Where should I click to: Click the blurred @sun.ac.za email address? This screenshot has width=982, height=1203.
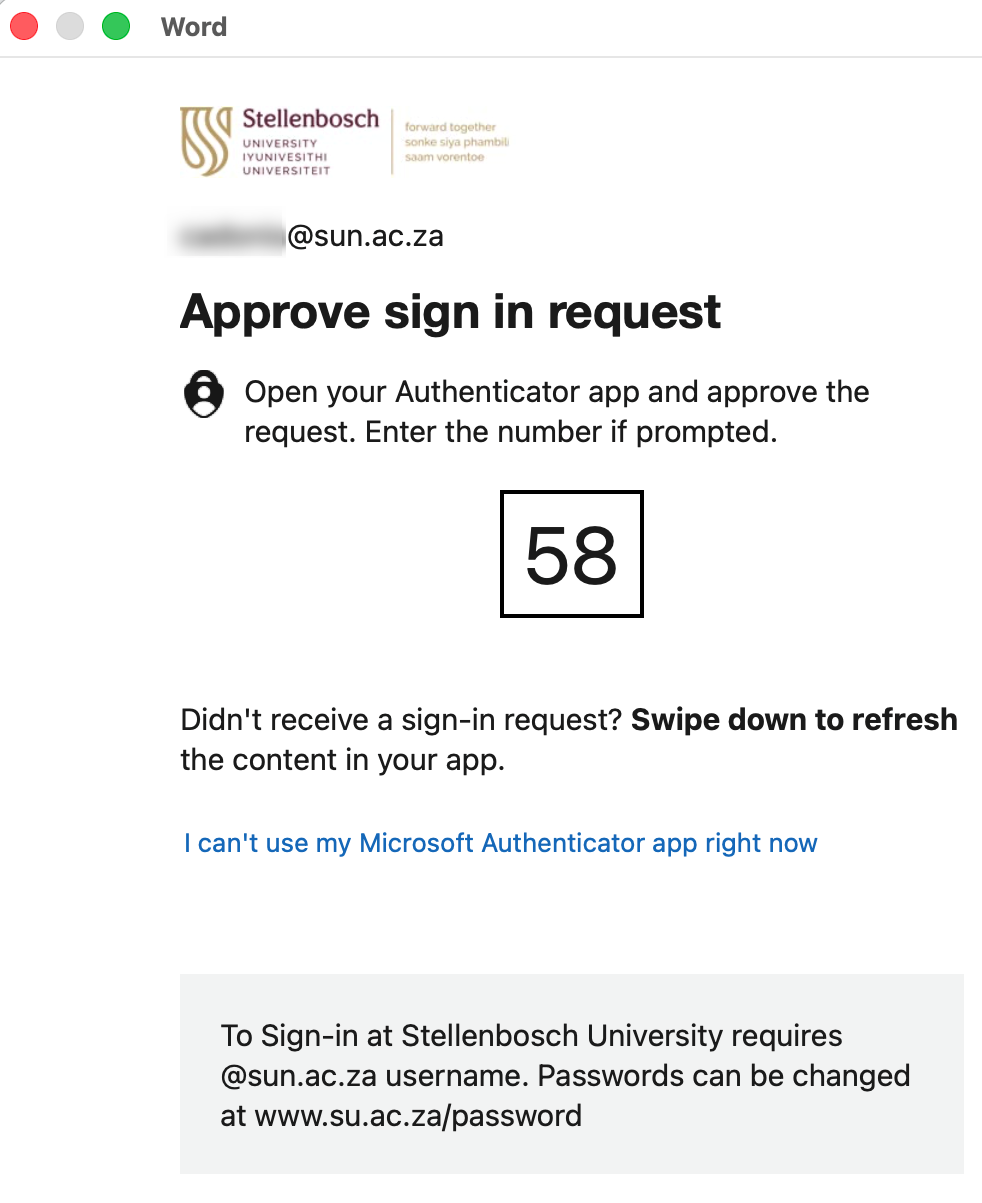click(311, 237)
